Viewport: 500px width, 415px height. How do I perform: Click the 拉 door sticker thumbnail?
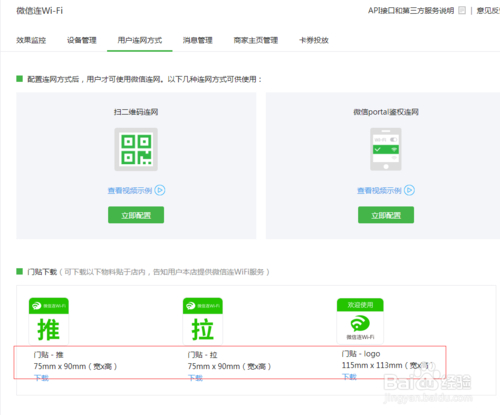click(203, 321)
